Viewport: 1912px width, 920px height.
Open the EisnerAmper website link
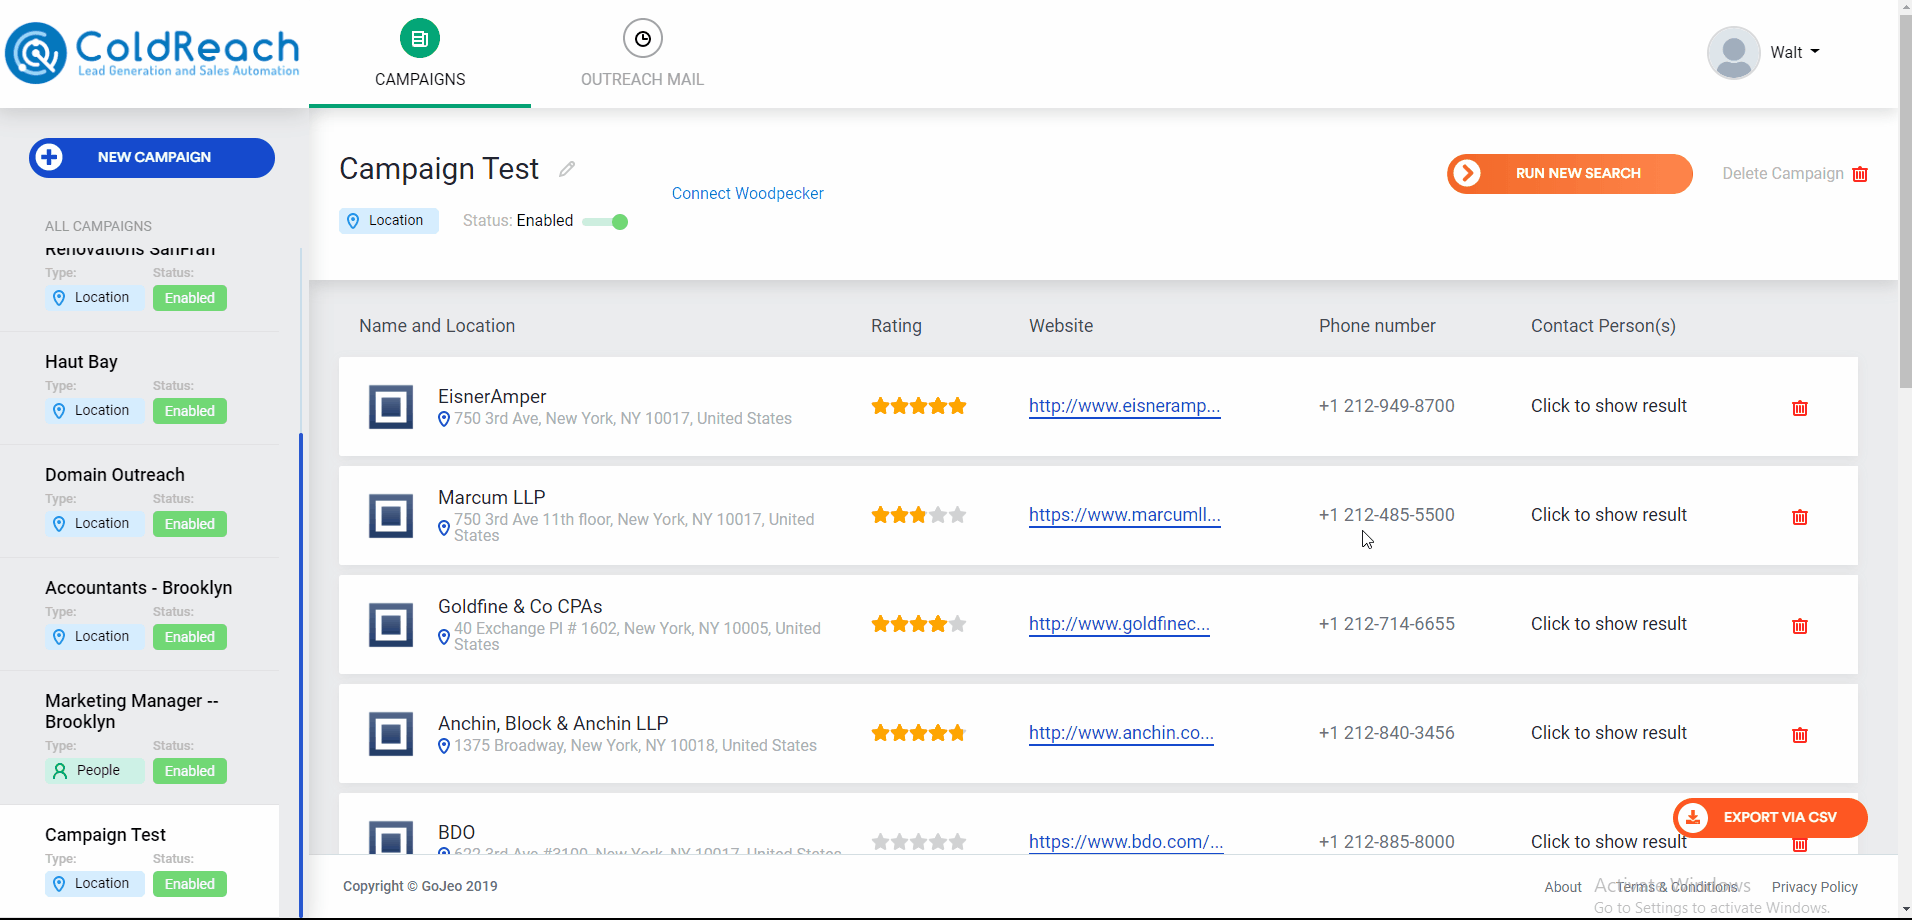1124,406
